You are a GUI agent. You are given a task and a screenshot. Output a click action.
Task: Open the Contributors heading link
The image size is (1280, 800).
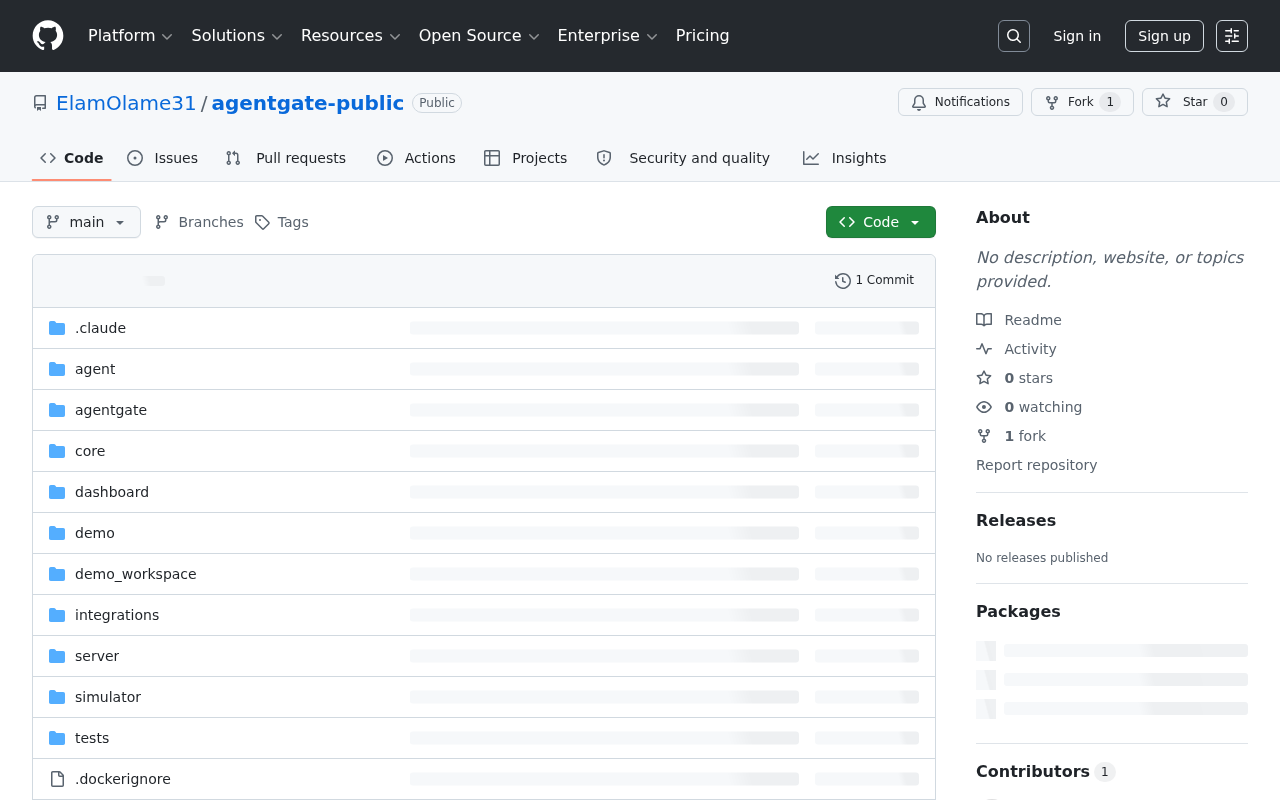pyautogui.click(x=1045, y=772)
